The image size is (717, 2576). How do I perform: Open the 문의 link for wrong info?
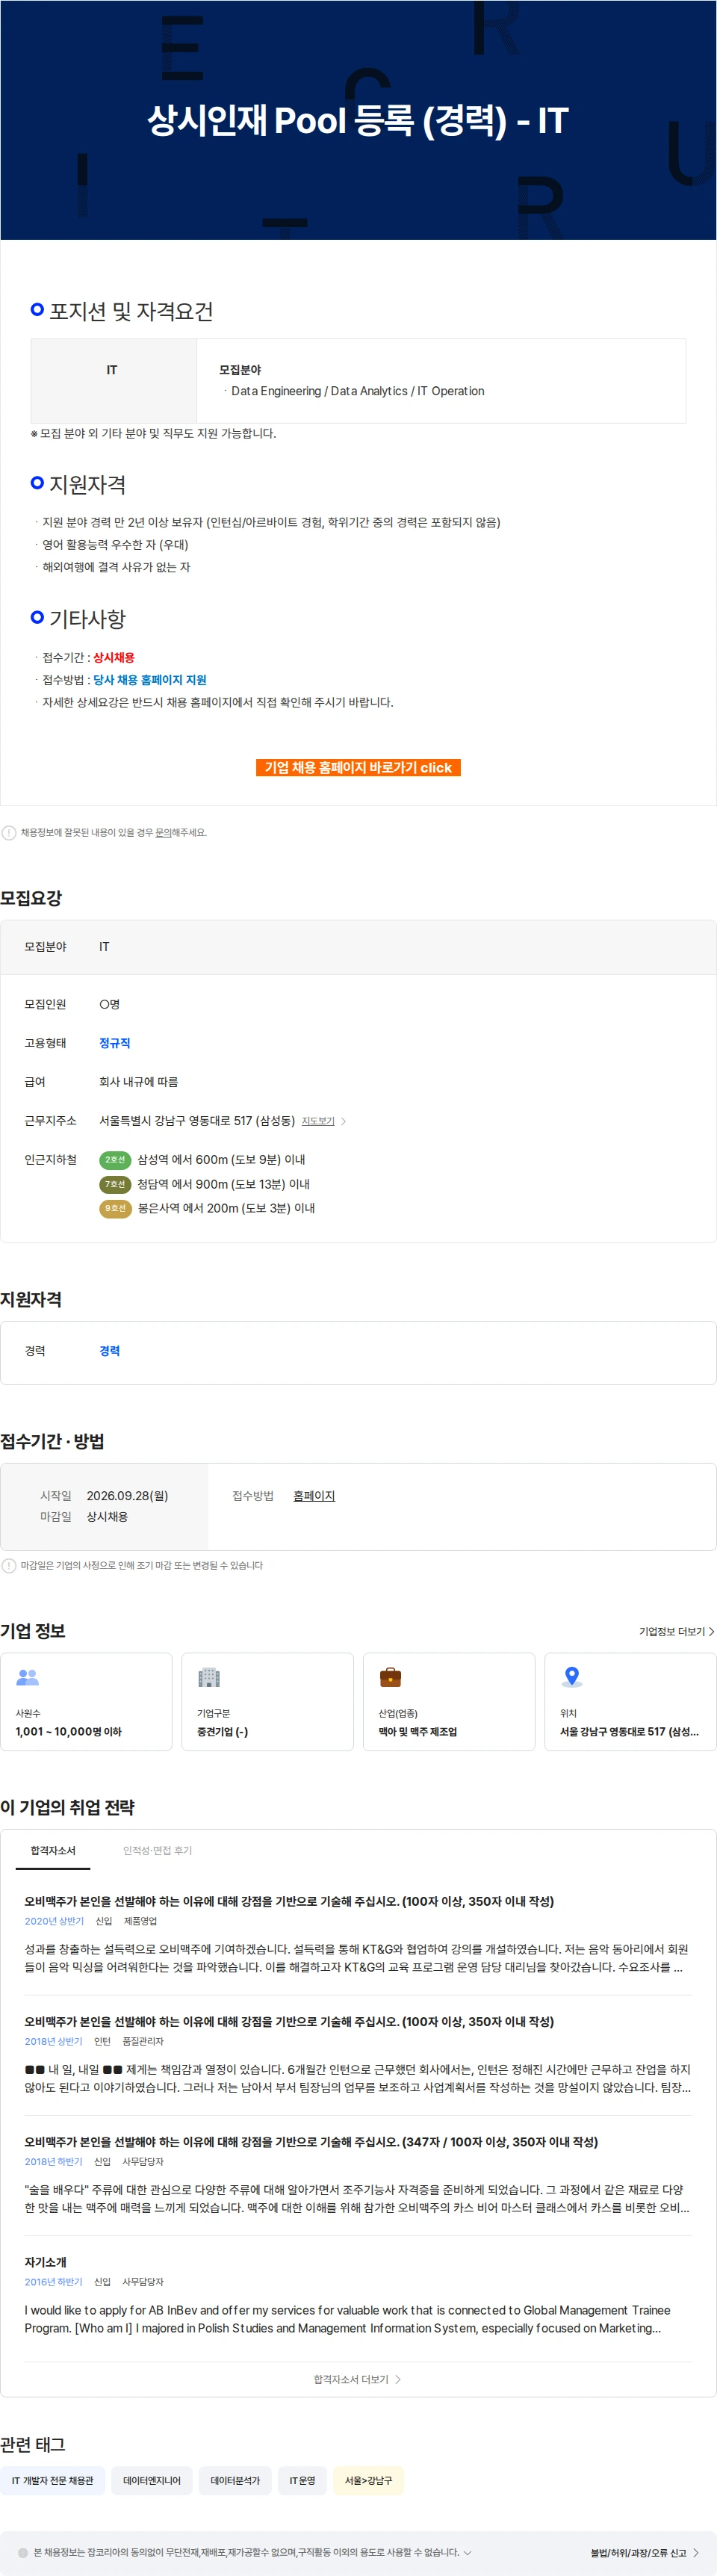coord(161,832)
